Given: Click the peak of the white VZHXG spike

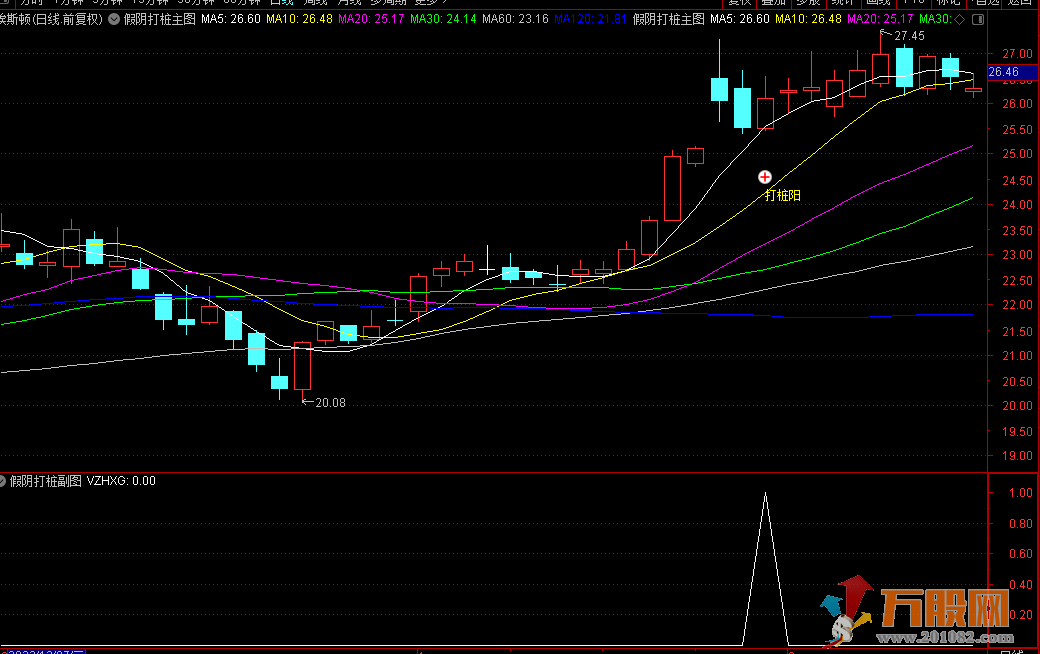Looking at the screenshot, I should click(x=765, y=493).
